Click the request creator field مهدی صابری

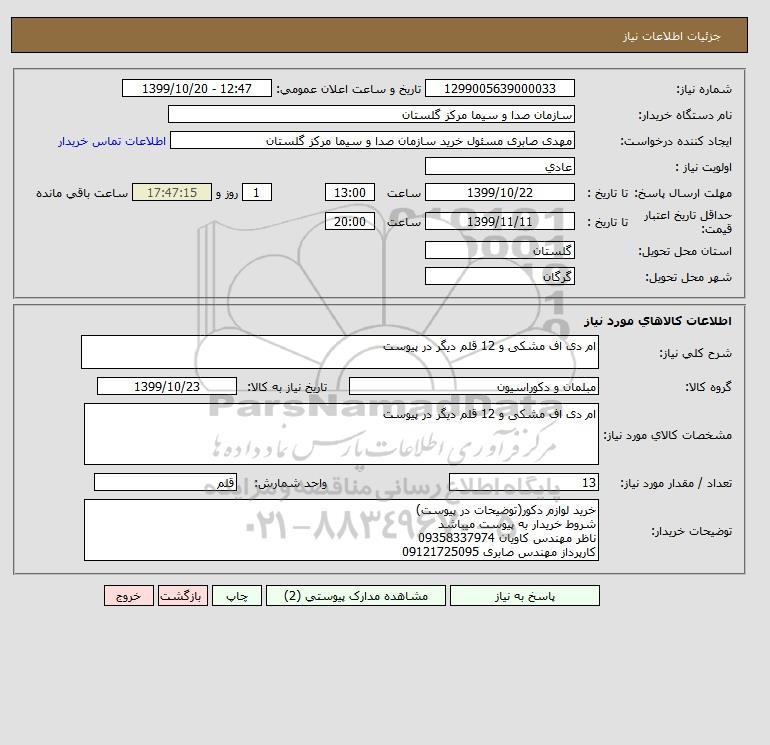click(372, 140)
